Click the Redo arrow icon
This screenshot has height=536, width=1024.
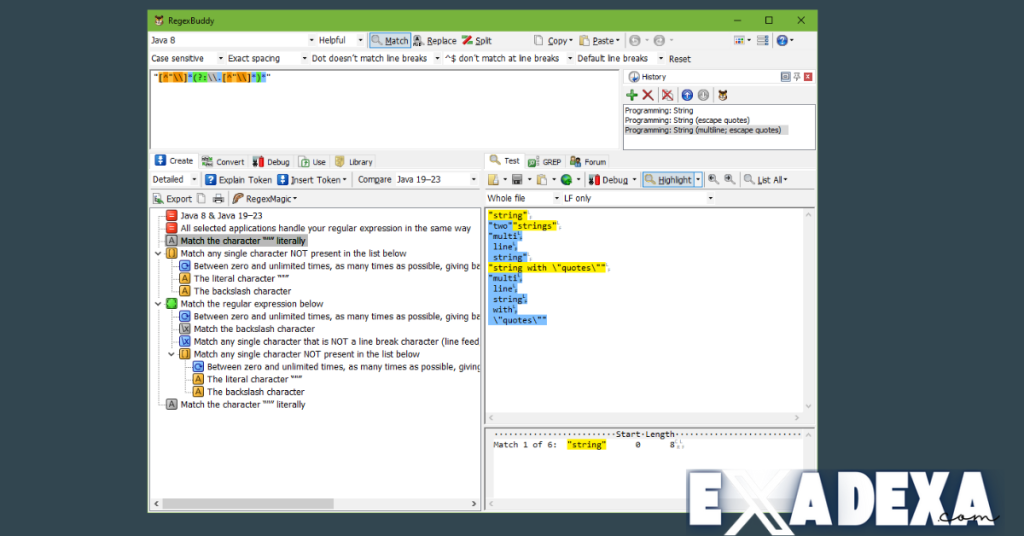660,40
